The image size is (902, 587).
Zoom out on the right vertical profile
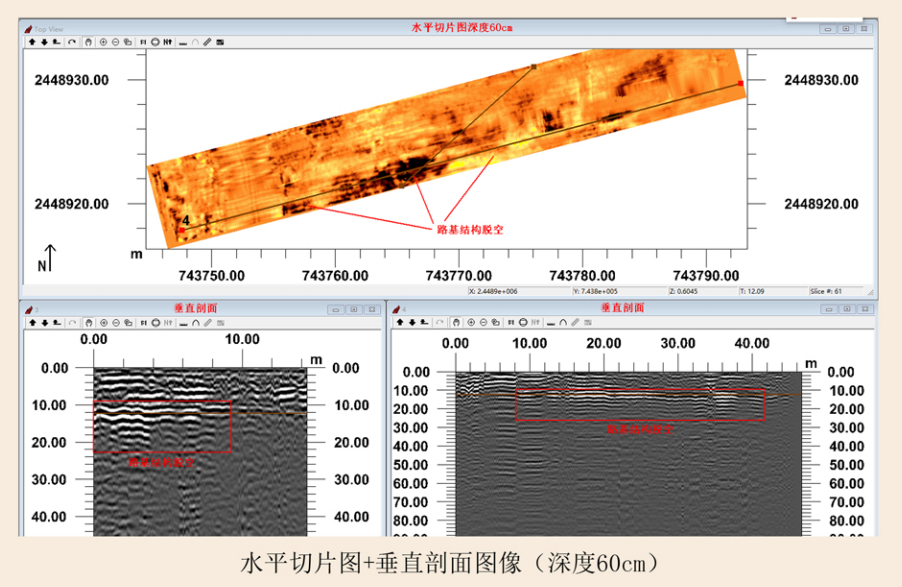click(482, 323)
